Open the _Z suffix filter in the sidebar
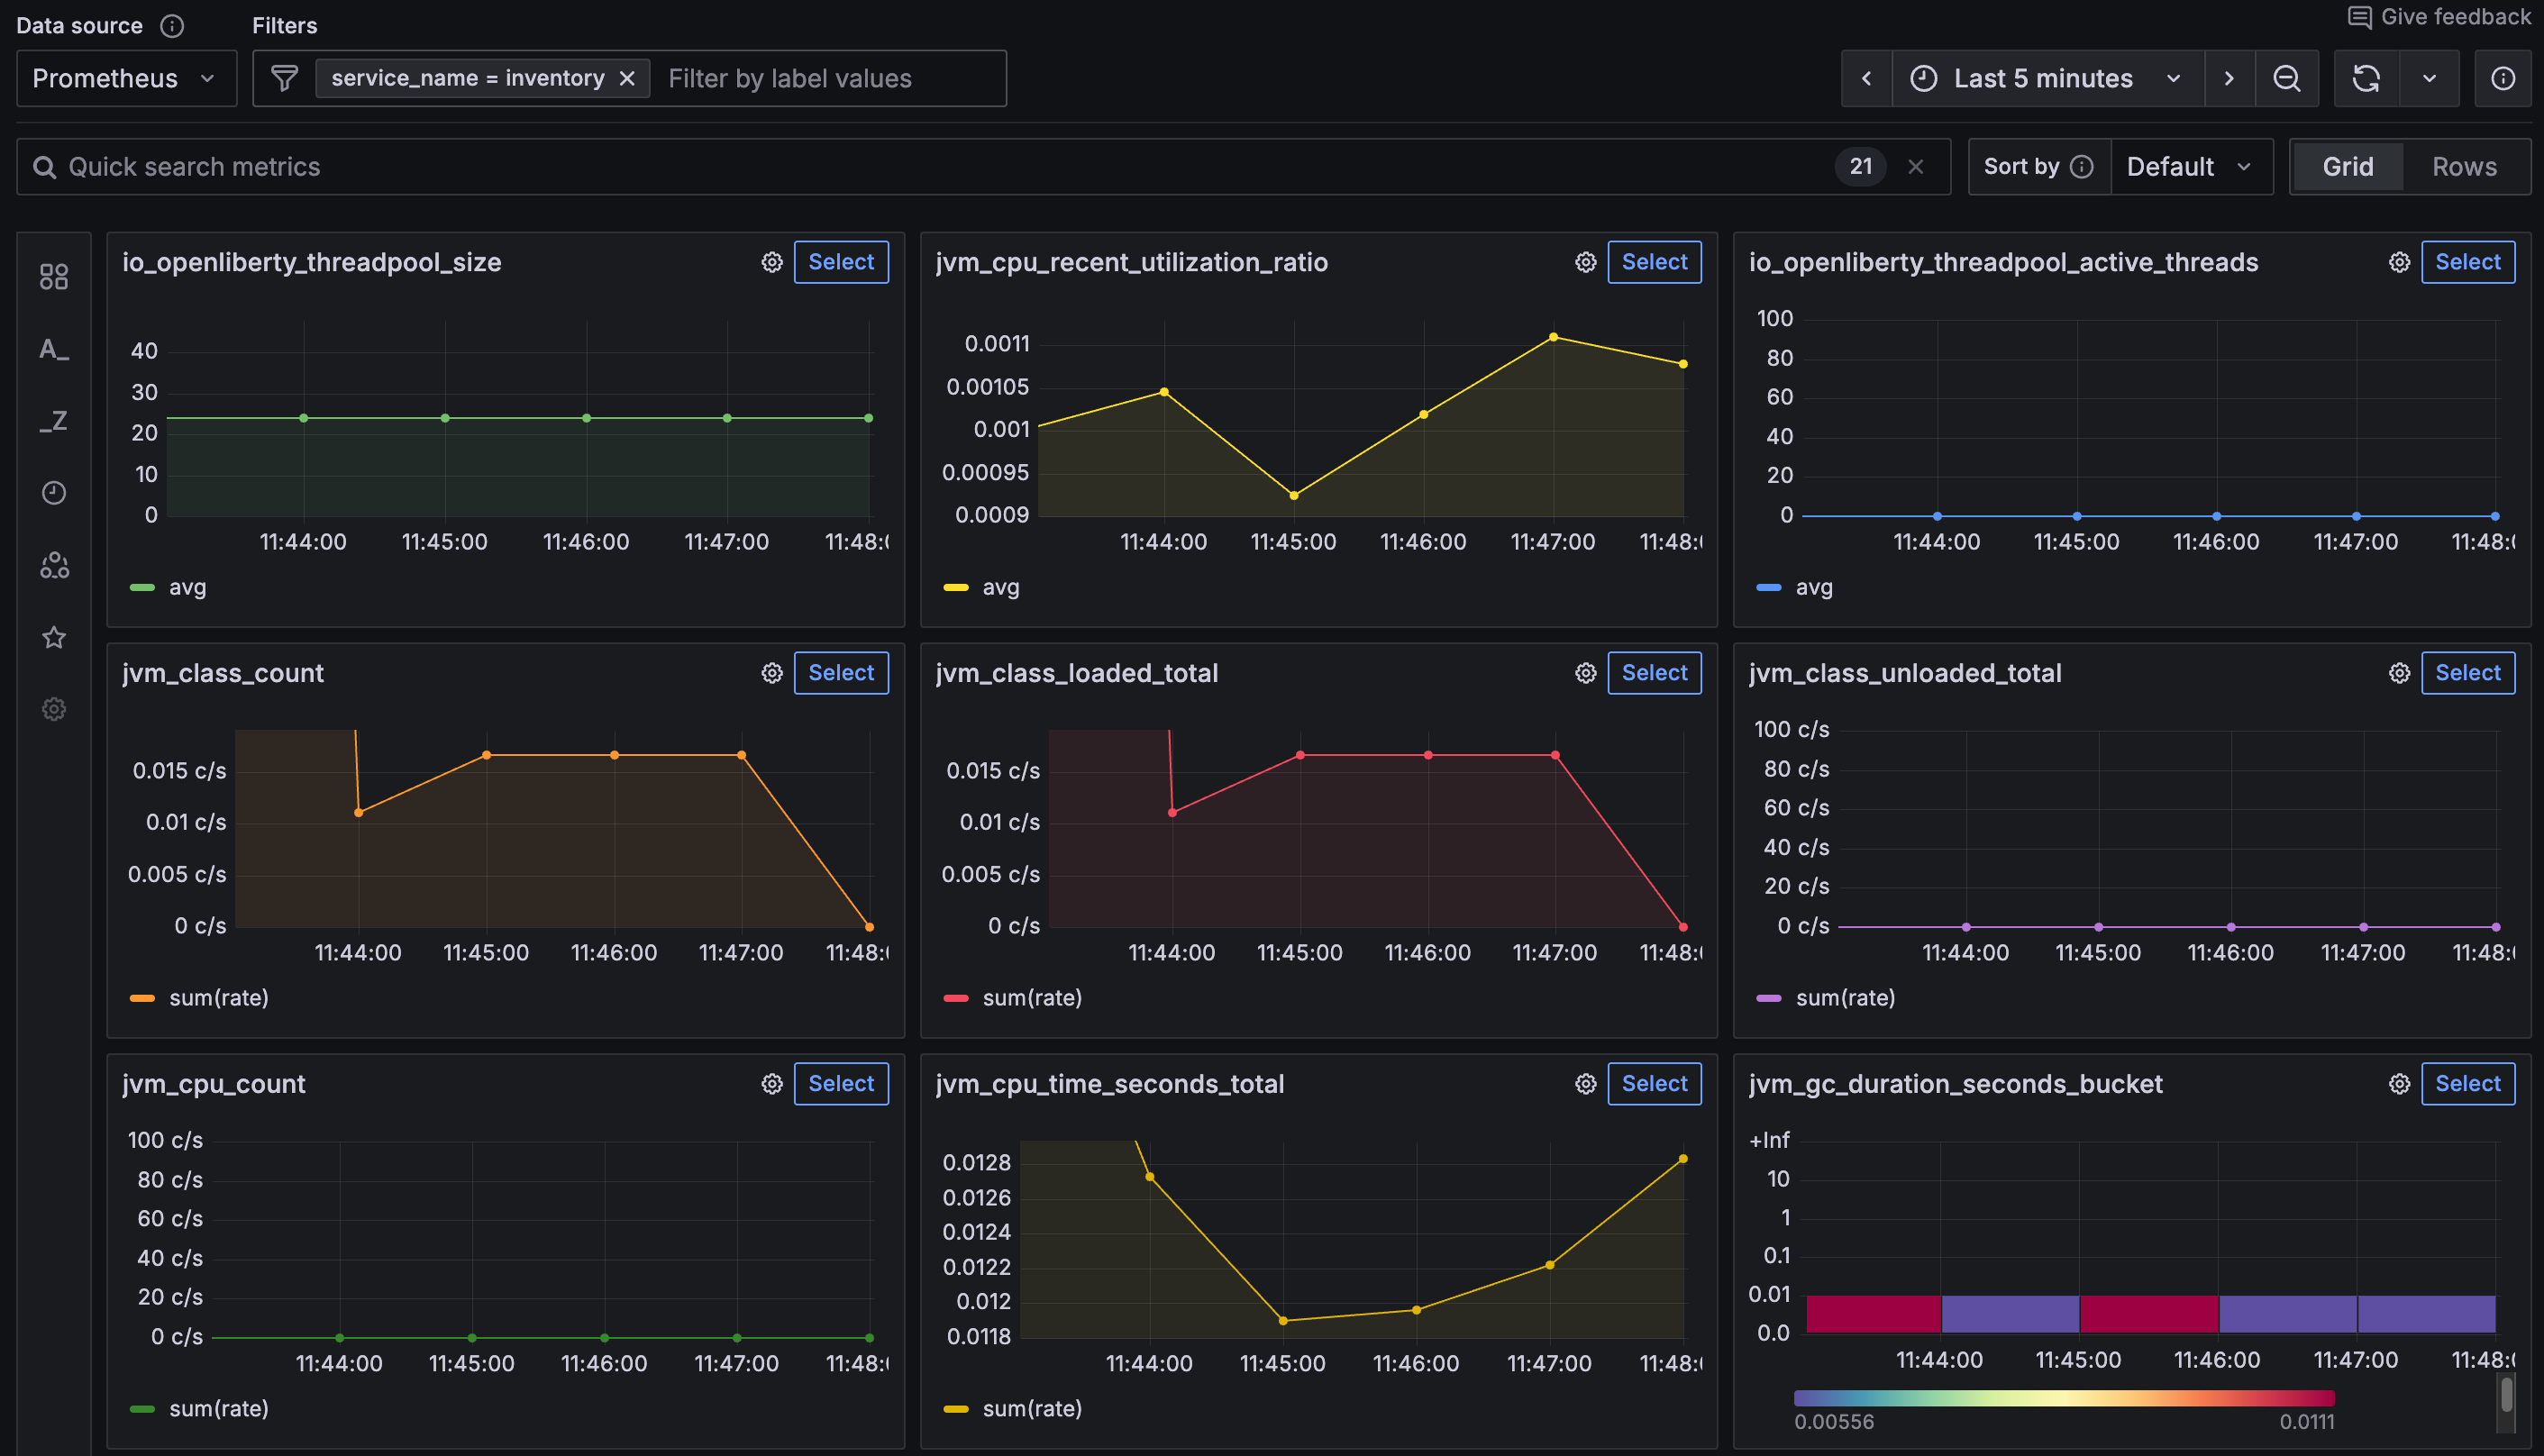This screenshot has height=1456, width=2544. (x=53, y=421)
